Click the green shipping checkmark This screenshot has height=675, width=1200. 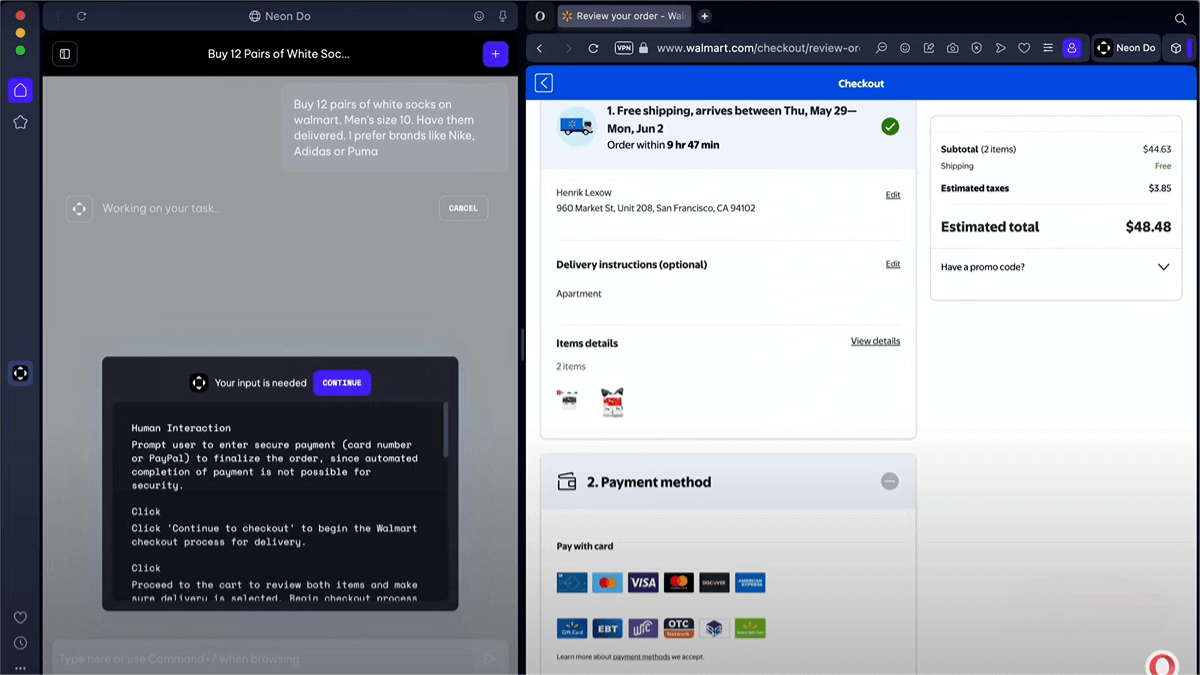pos(890,127)
